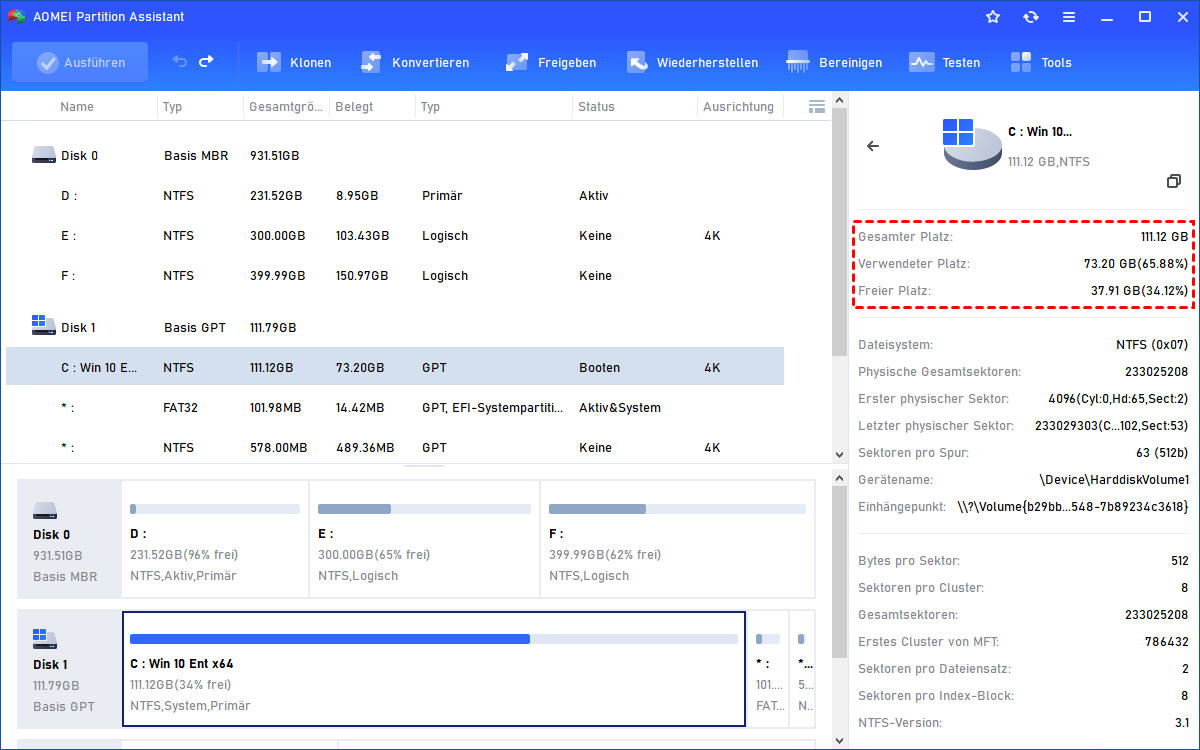
Task: Select Disk 0 block in disk map
Action: click(69, 538)
